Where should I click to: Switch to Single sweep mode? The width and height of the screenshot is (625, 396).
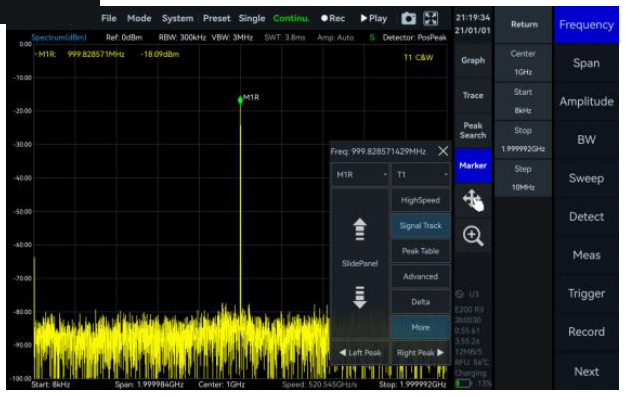tap(252, 18)
